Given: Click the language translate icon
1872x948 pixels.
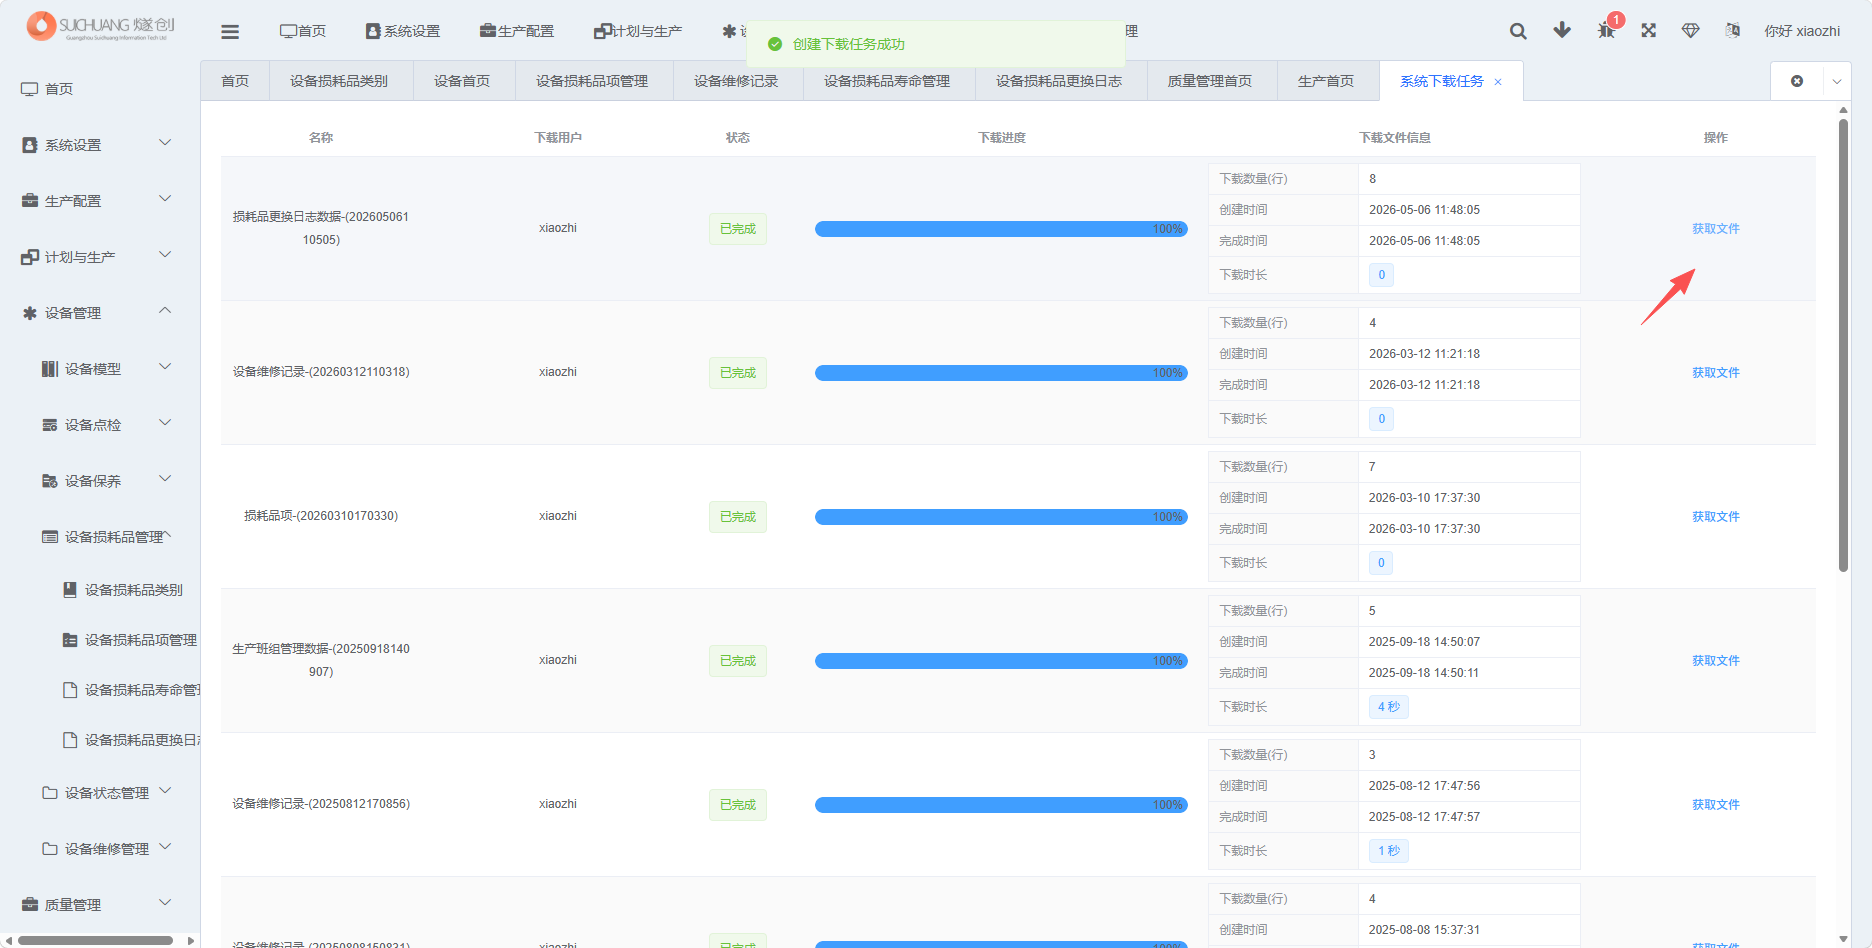Looking at the screenshot, I should point(1733,31).
